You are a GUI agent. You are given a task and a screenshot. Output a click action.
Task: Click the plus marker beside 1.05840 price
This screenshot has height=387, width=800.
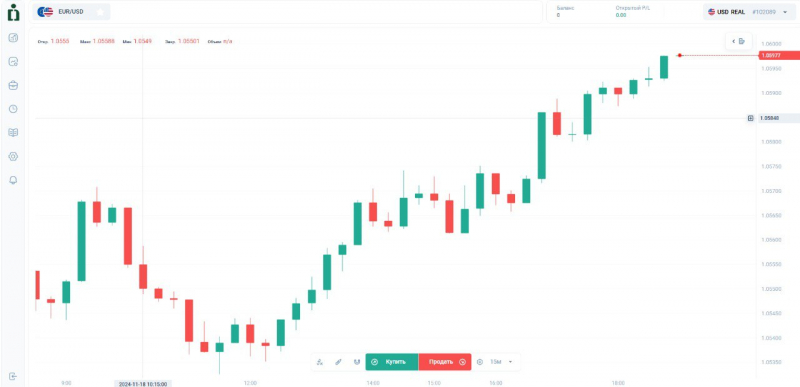[x=751, y=118]
